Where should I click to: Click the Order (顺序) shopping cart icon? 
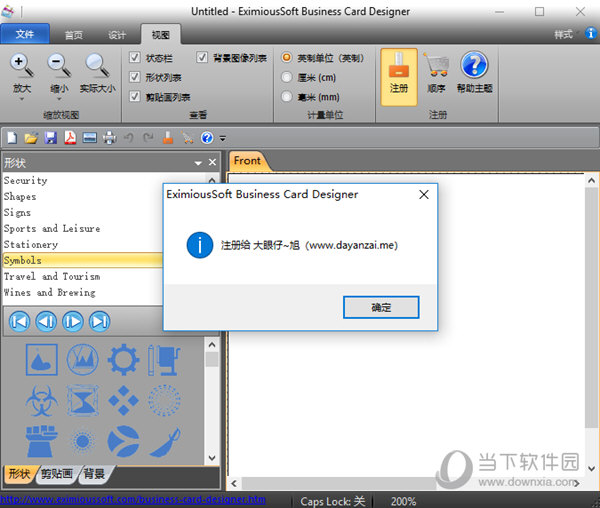[436, 65]
